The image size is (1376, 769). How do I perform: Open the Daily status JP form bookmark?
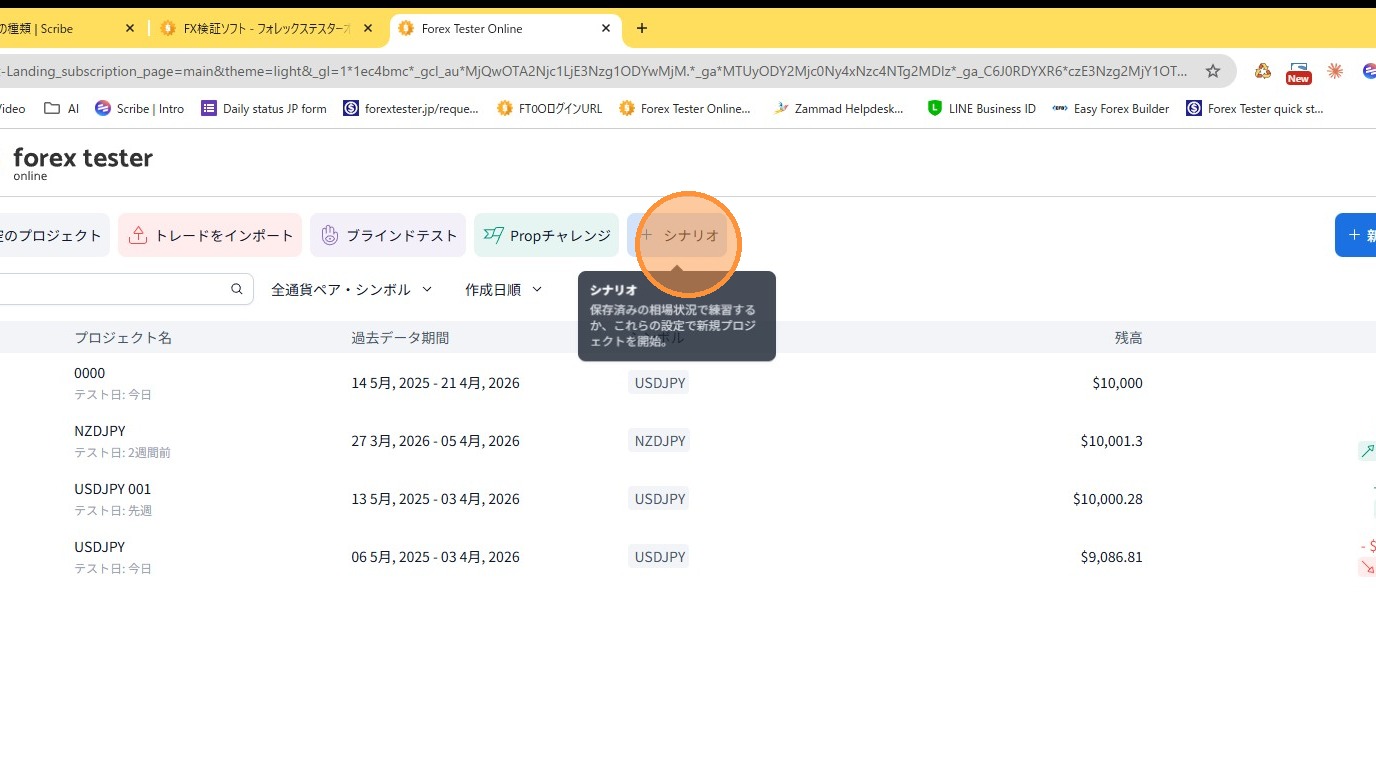[x=264, y=109]
